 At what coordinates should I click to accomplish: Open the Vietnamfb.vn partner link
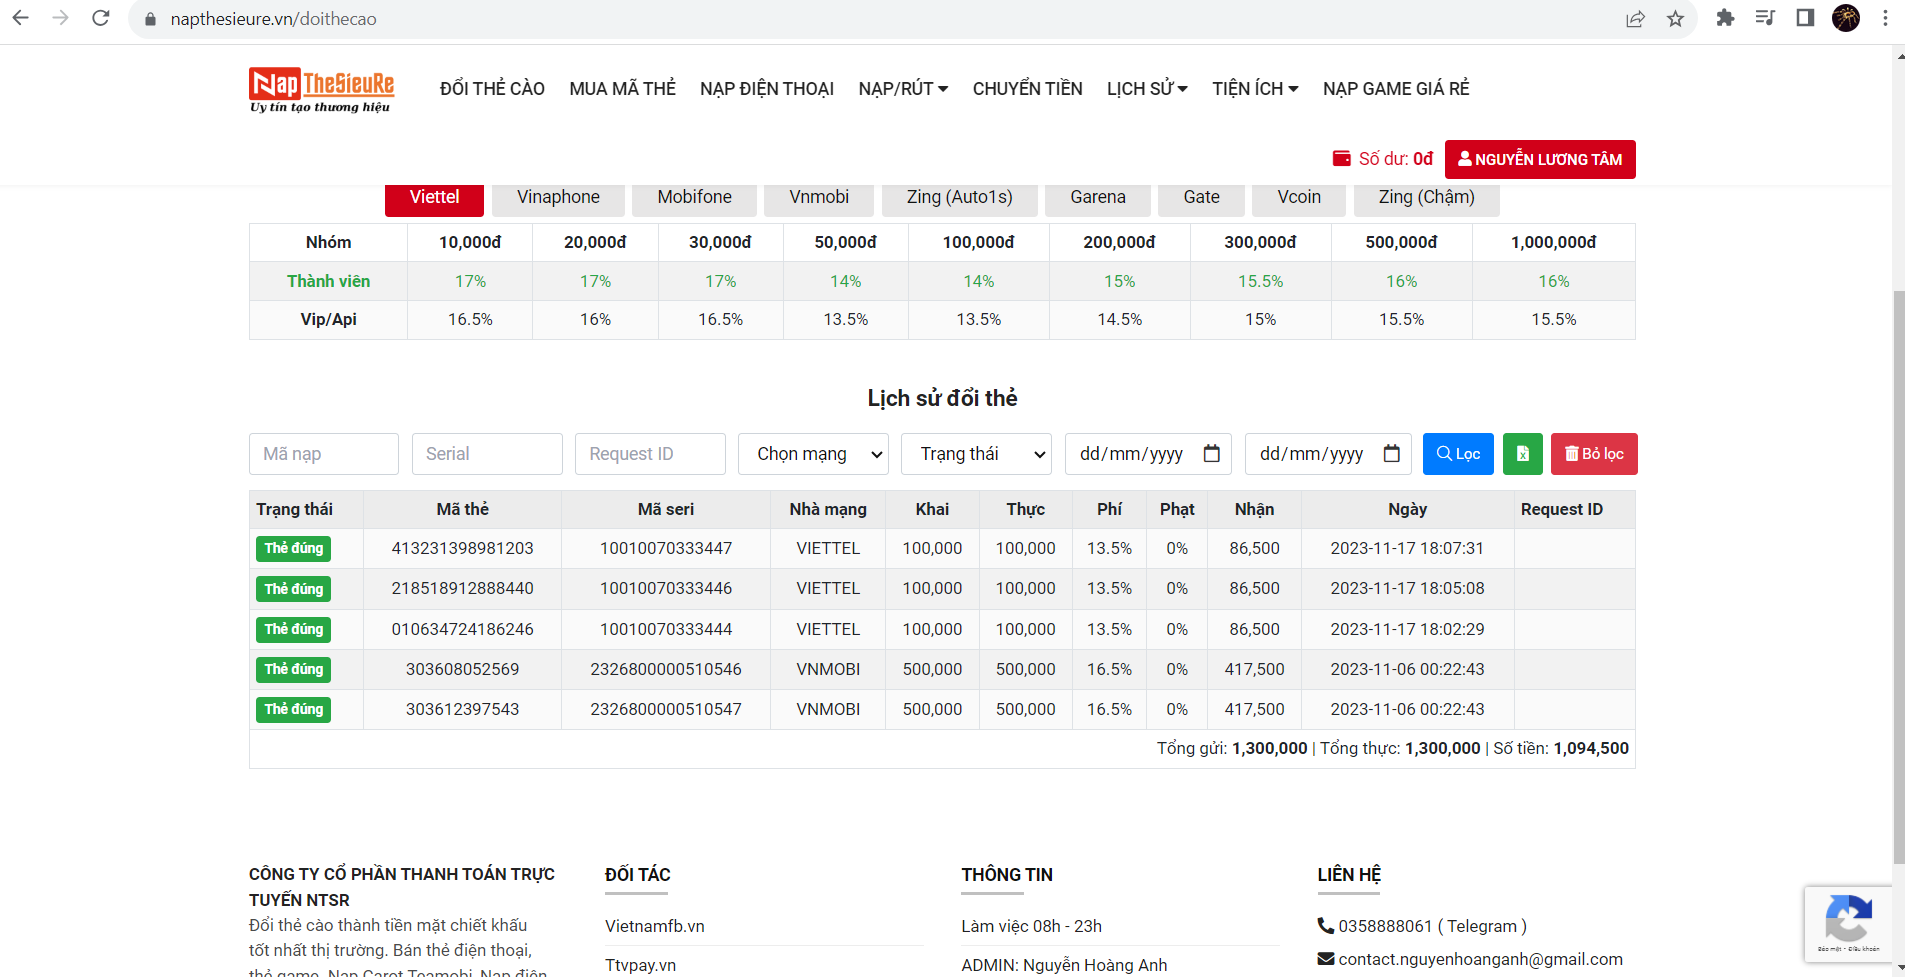pyautogui.click(x=655, y=926)
